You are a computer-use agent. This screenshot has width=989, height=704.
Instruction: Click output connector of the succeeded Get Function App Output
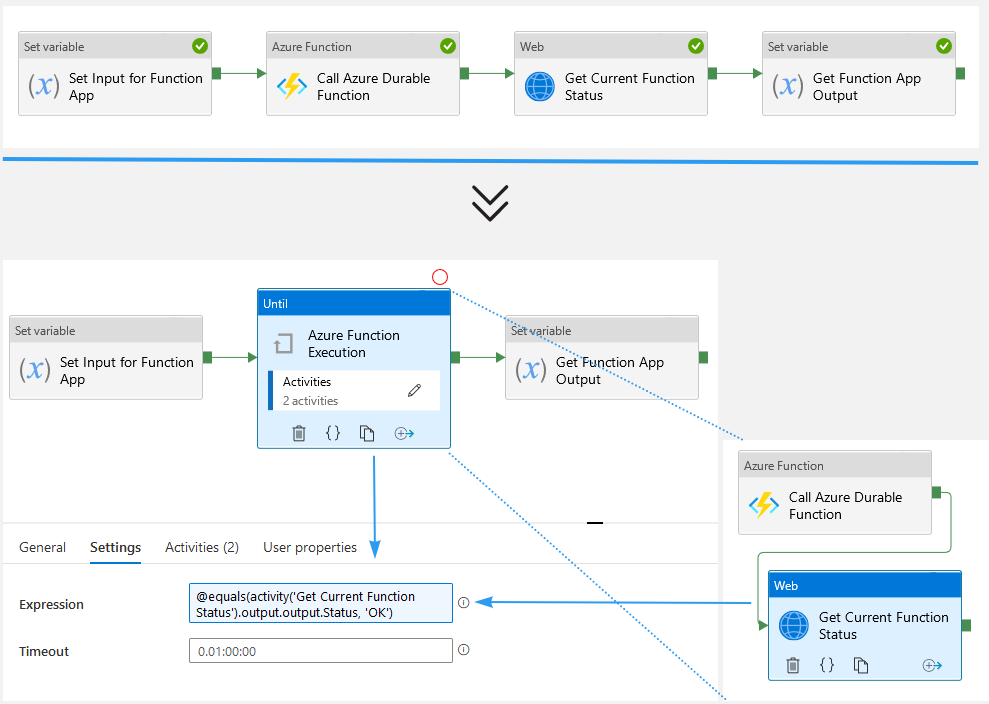(x=960, y=73)
